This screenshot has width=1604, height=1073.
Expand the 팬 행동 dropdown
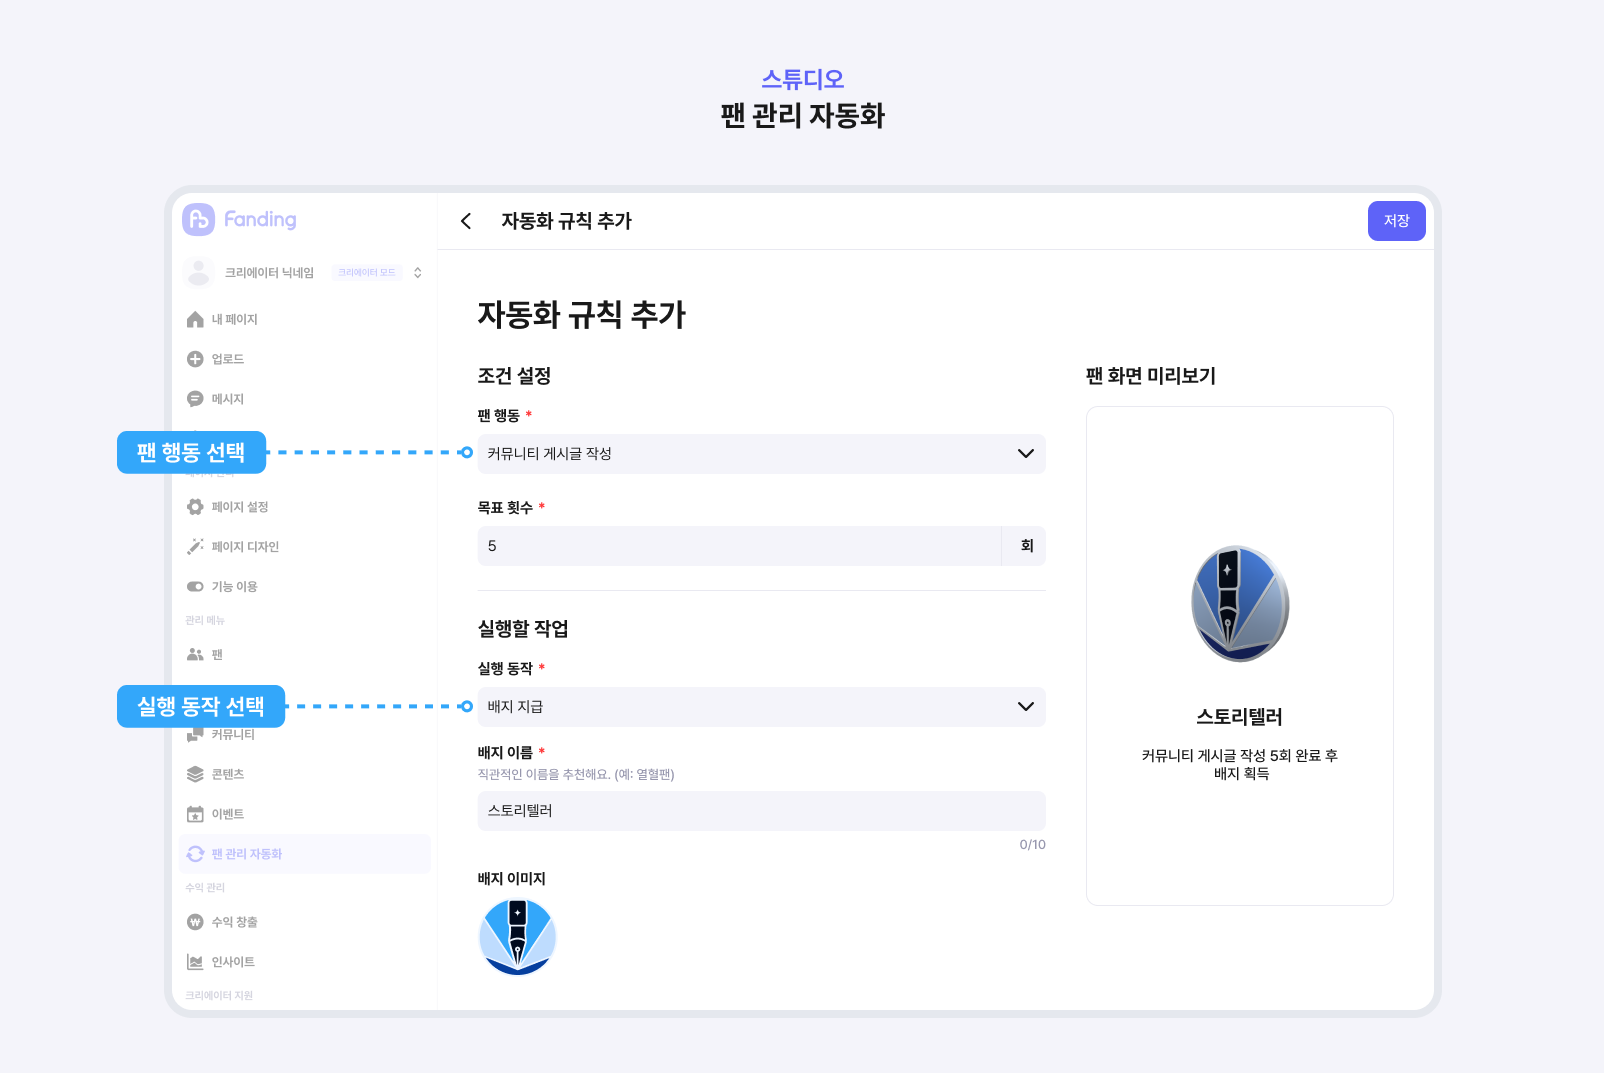click(x=761, y=454)
